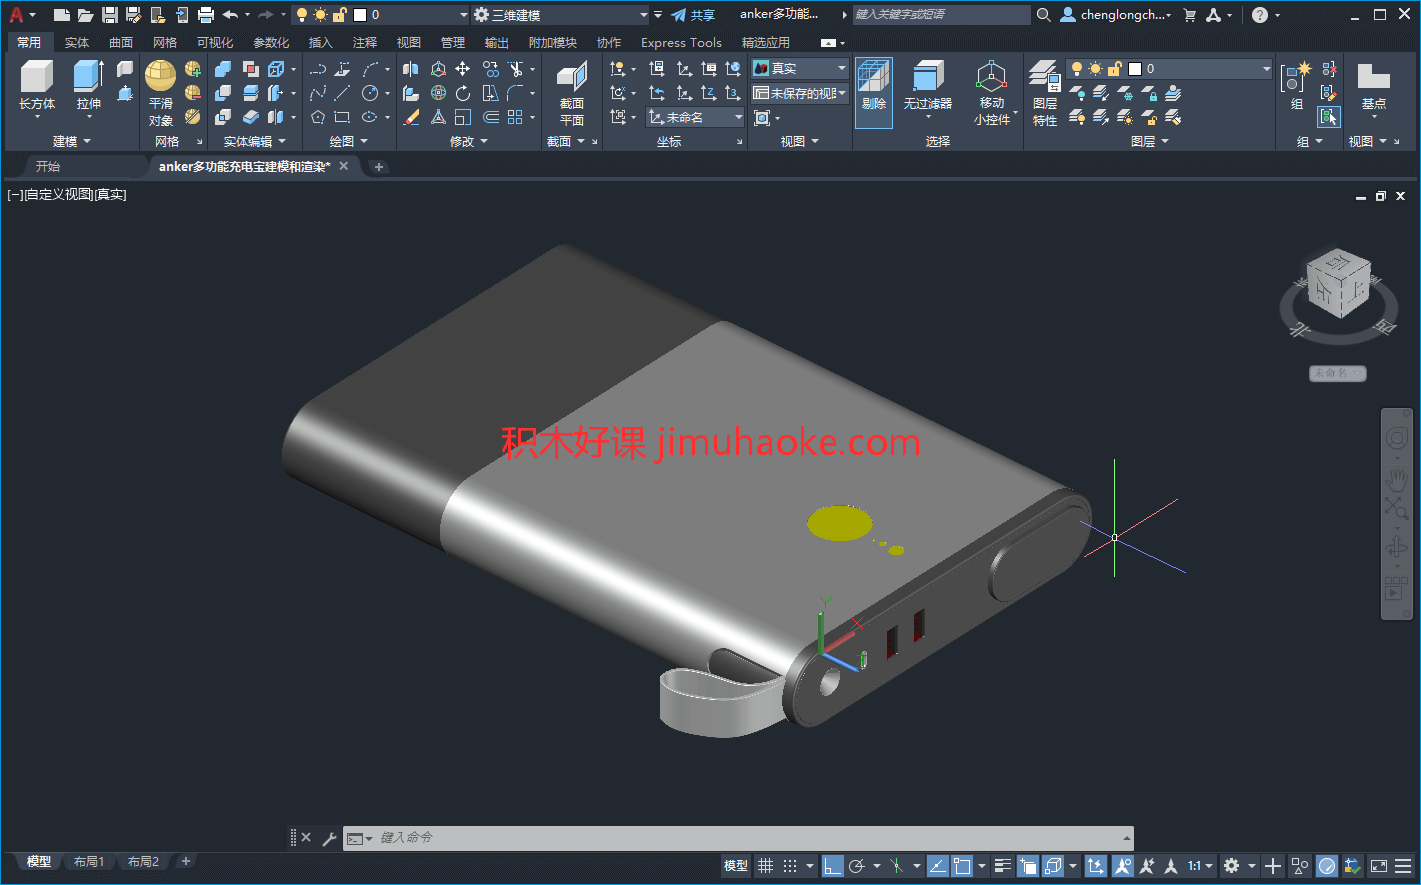This screenshot has height=885, width=1421.
Task: Expand the 绘图 panel
Action: pos(348,141)
